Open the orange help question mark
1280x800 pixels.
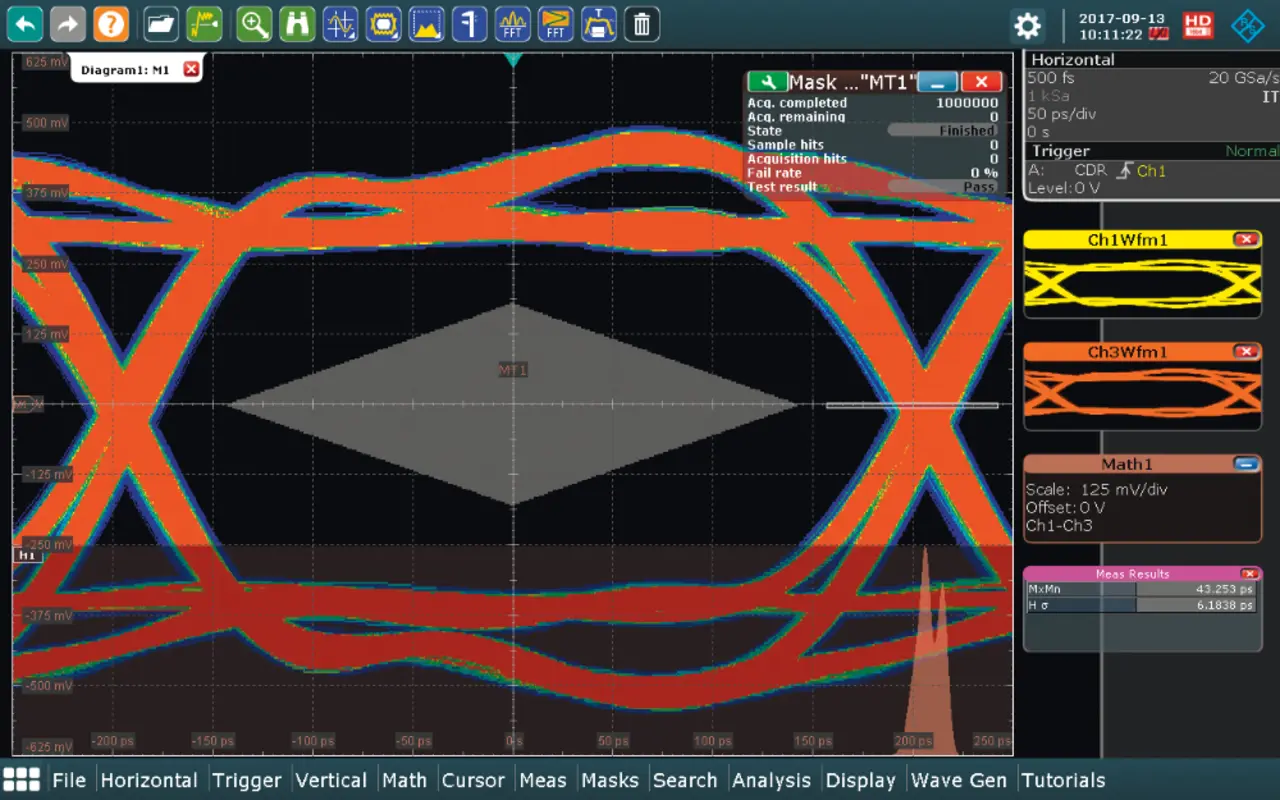[x=111, y=24]
